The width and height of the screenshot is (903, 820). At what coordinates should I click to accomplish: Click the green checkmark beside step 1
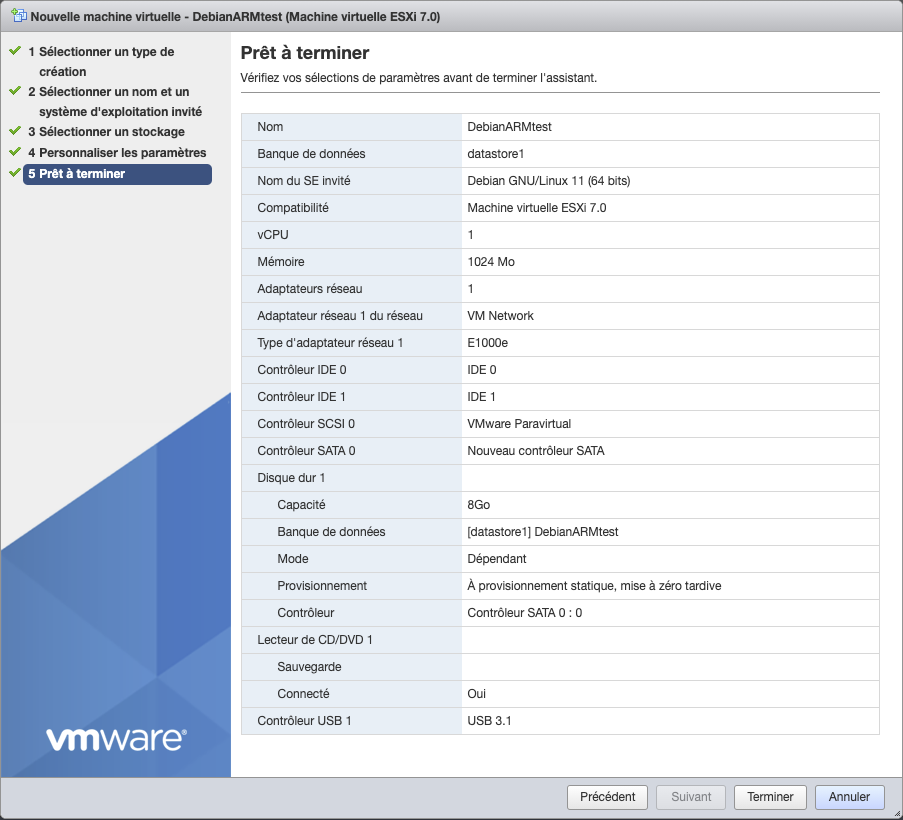pyautogui.click(x=14, y=51)
